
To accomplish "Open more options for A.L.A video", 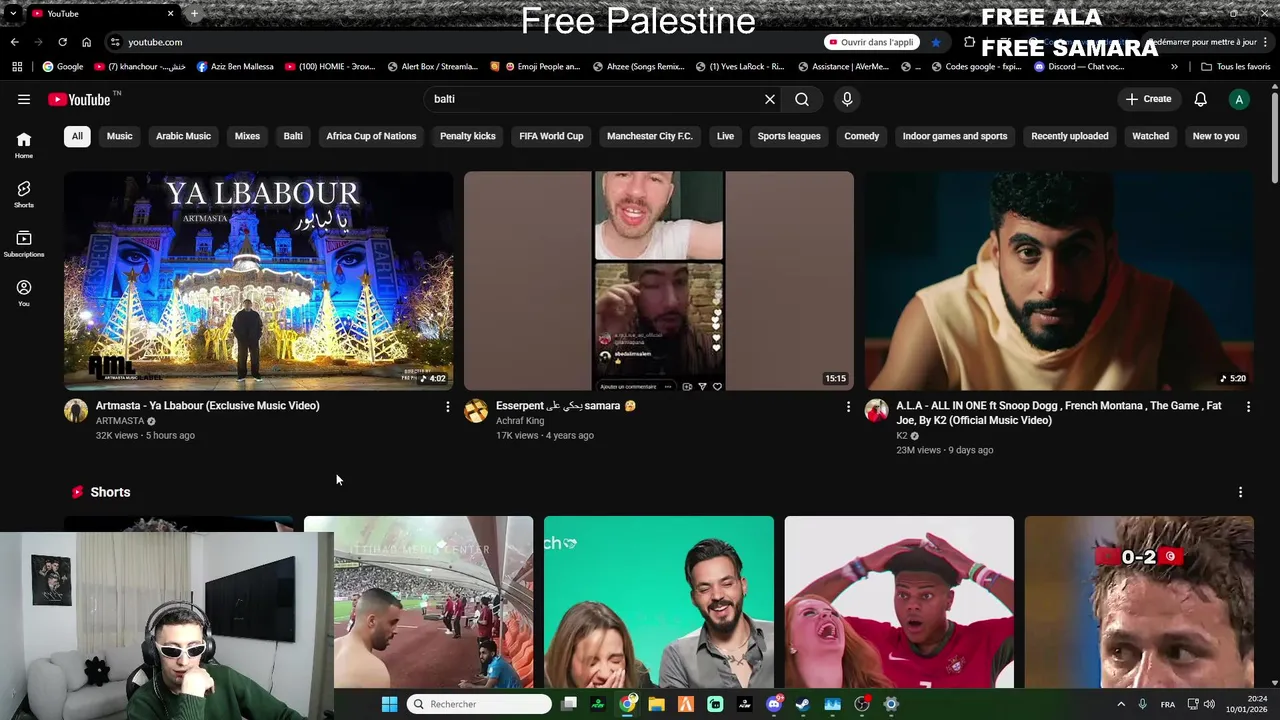I will (1248, 407).
